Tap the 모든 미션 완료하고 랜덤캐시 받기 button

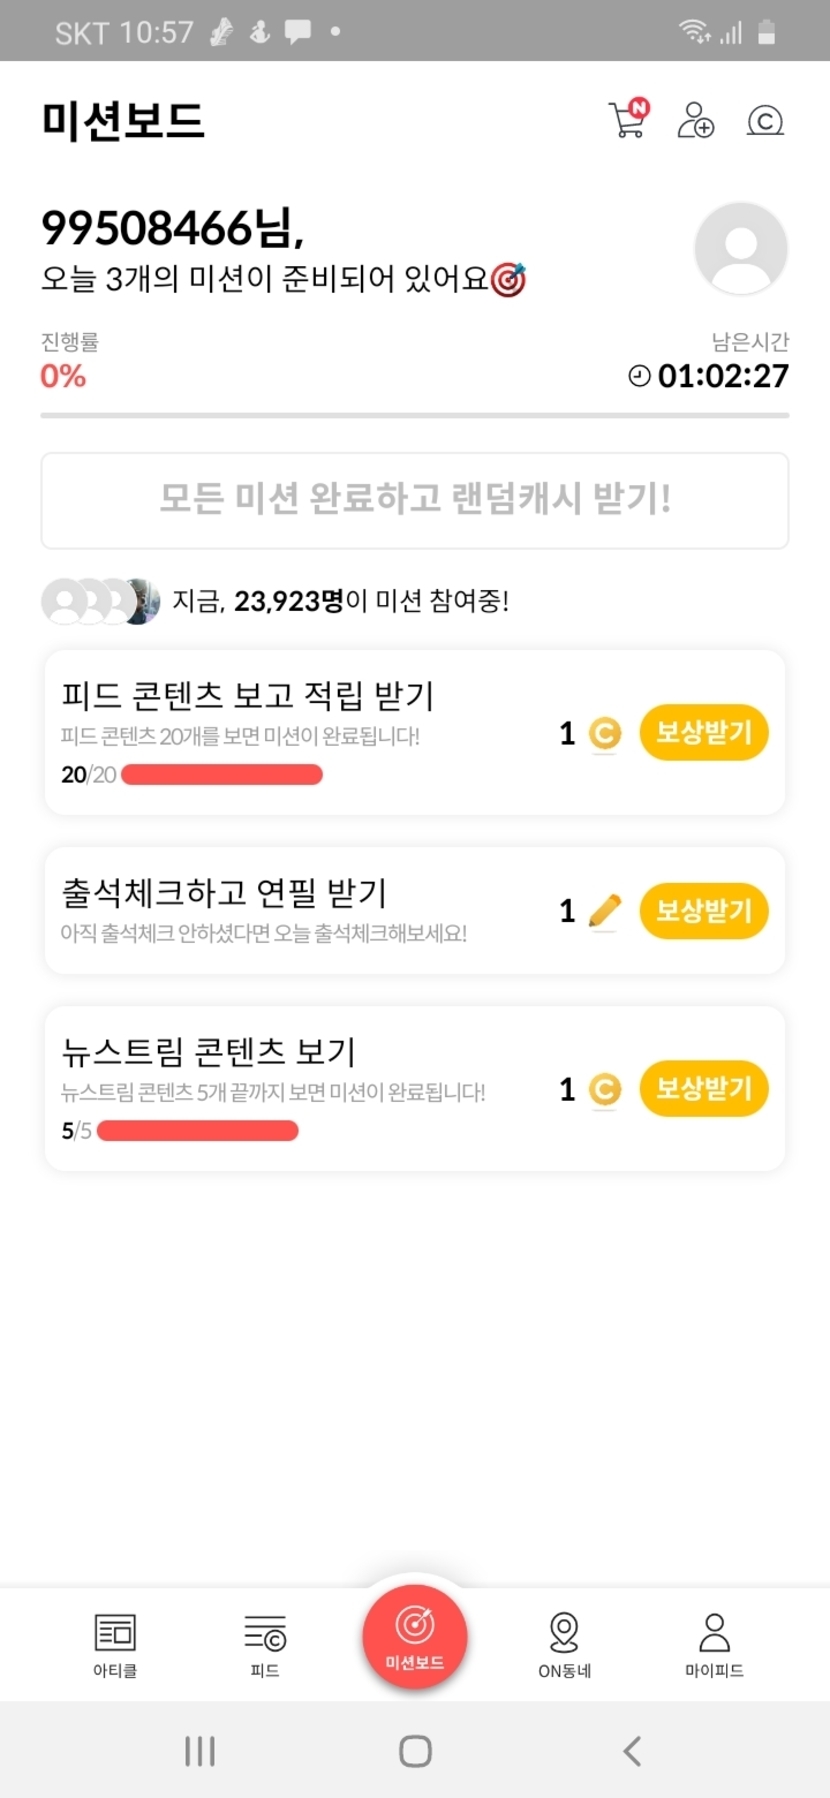point(415,500)
